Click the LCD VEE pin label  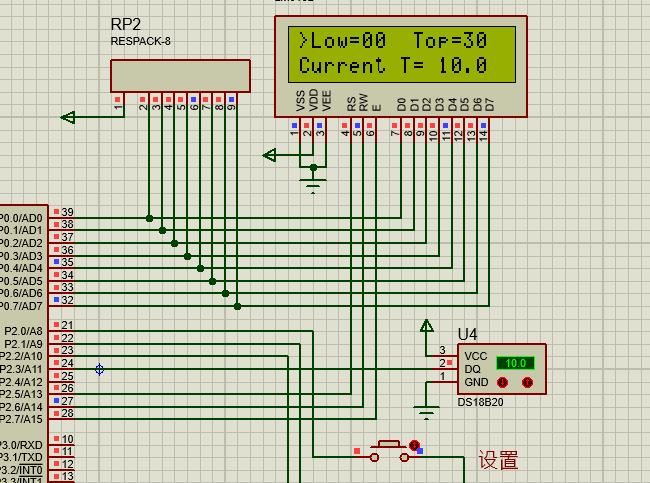tap(326, 101)
